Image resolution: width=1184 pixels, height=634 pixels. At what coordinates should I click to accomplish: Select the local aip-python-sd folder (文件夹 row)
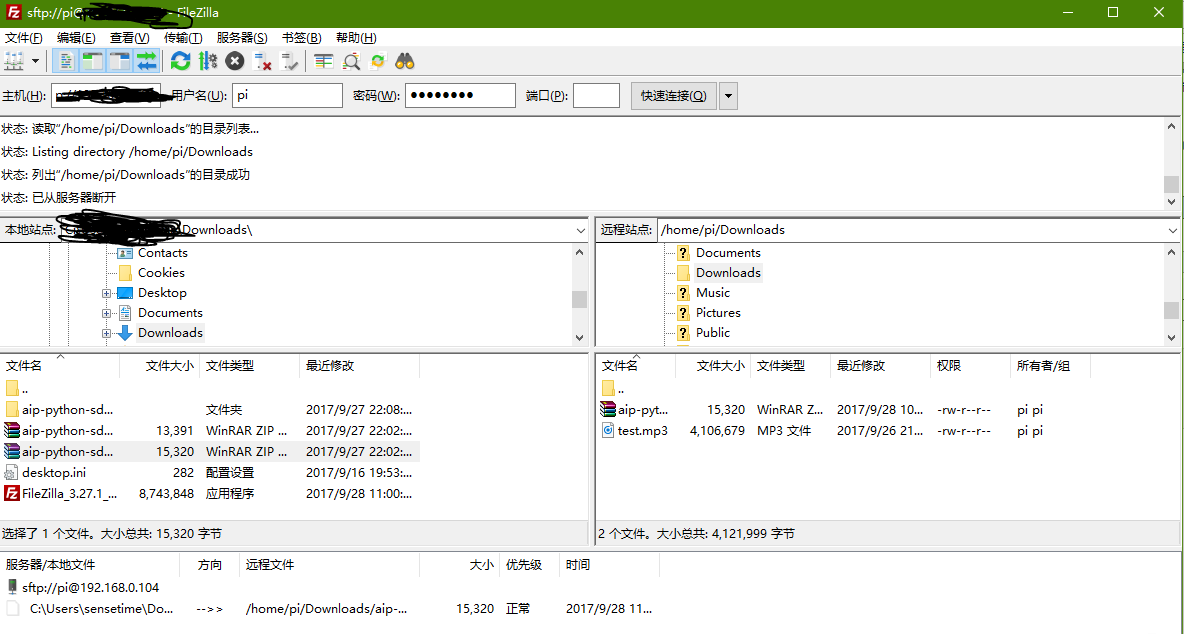pyautogui.click(x=210, y=410)
